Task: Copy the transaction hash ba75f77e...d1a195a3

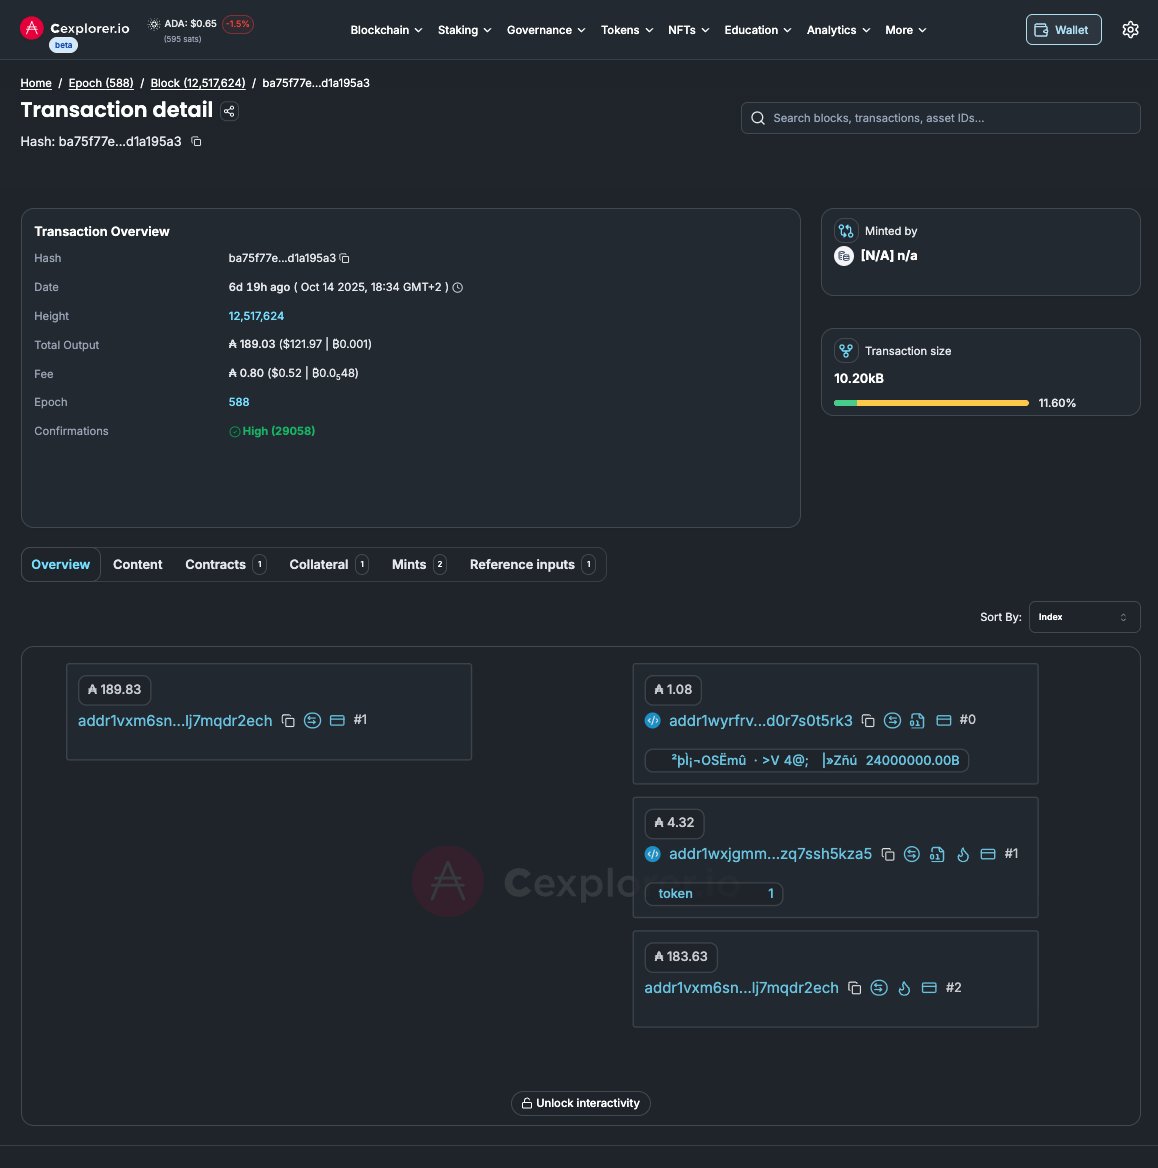Action: 344,258
